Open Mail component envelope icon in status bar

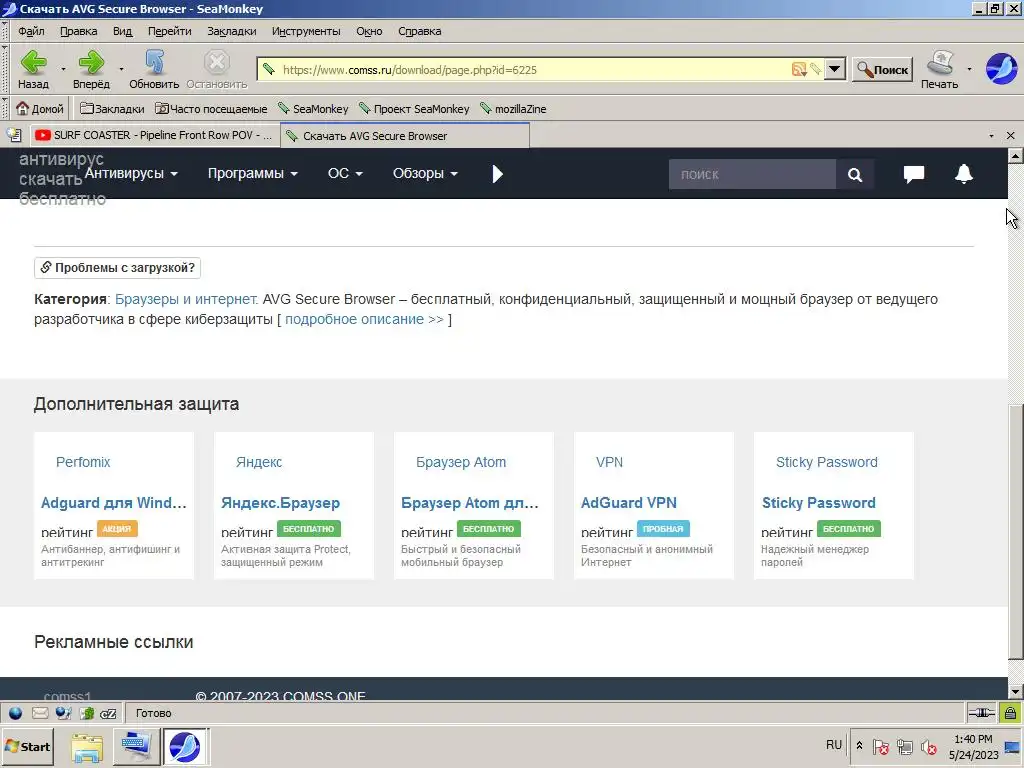[x=40, y=713]
